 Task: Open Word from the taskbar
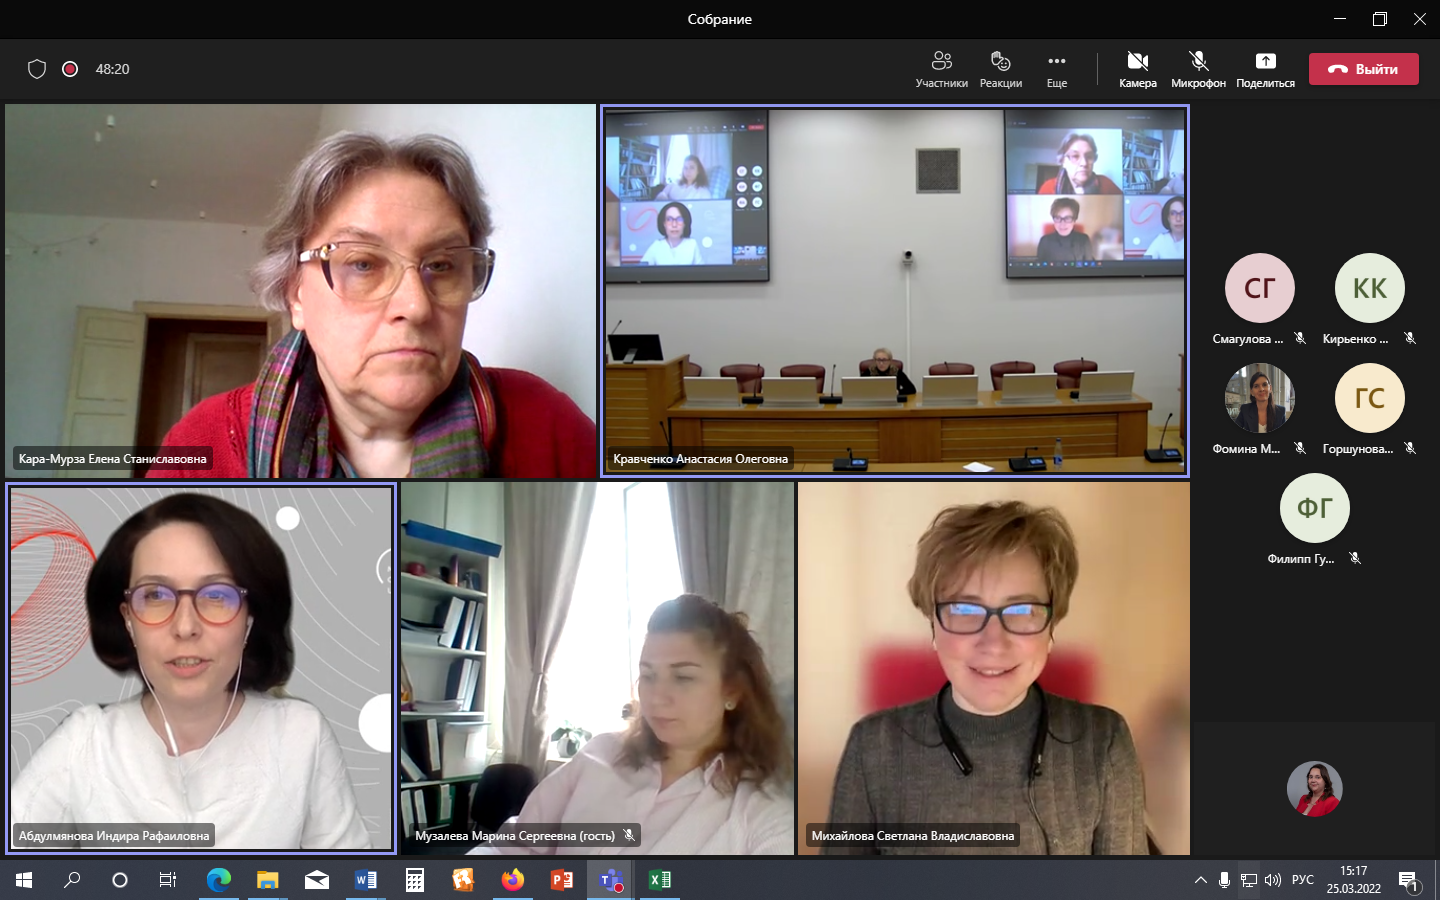coord(366,880)
